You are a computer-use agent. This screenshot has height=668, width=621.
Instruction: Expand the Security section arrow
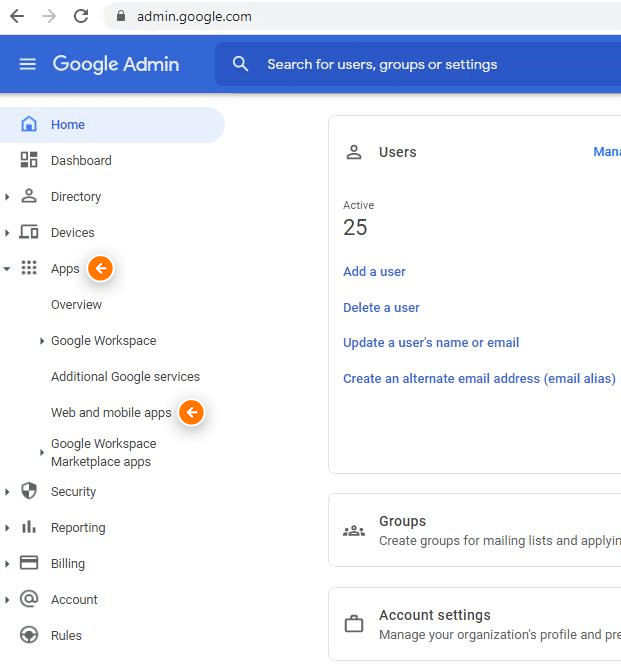[x=7, y=492]
